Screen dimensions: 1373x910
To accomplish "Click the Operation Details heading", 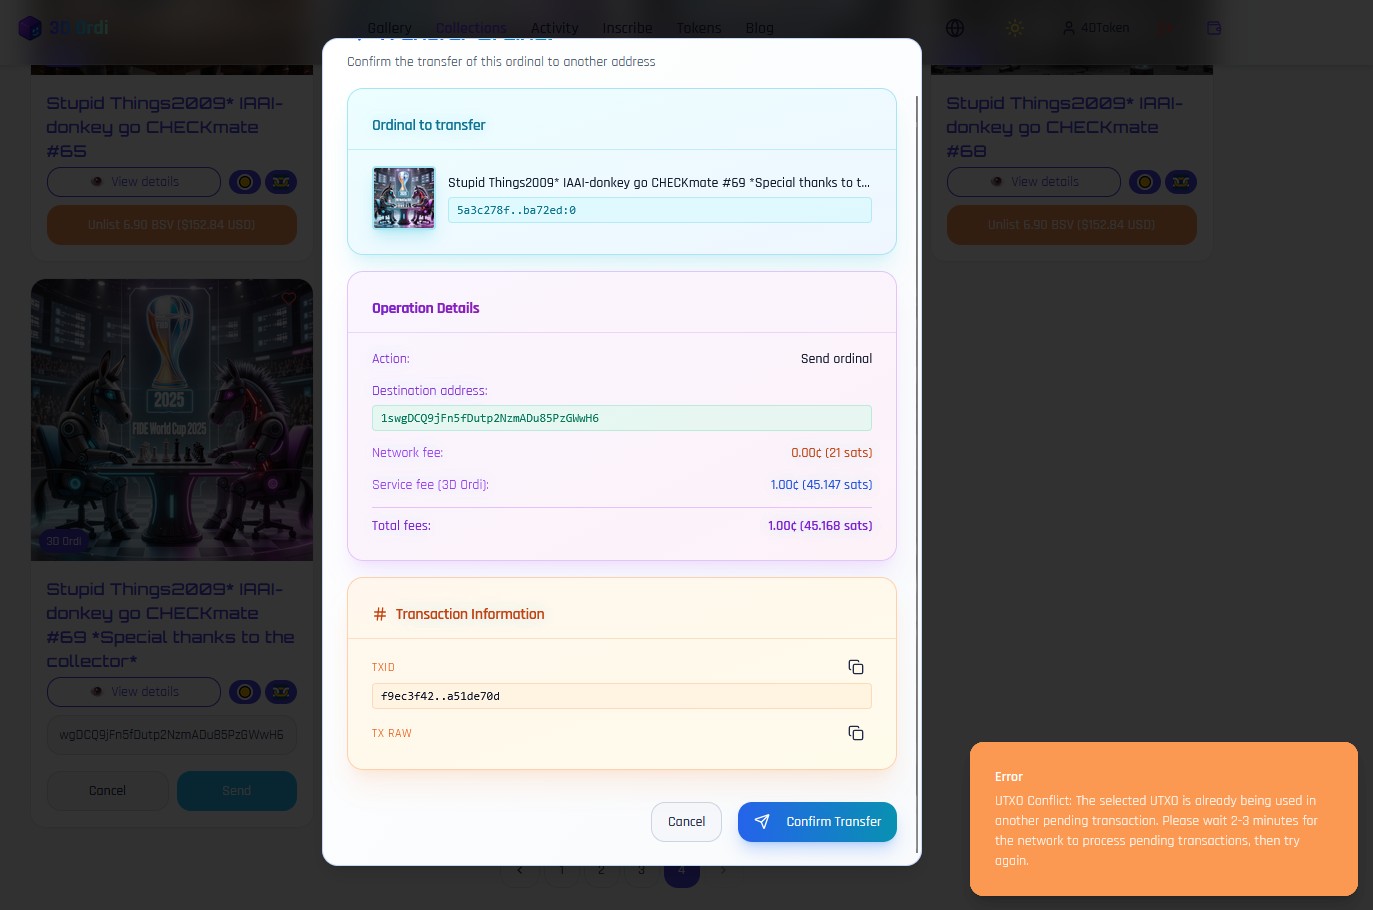I will 426,308.
